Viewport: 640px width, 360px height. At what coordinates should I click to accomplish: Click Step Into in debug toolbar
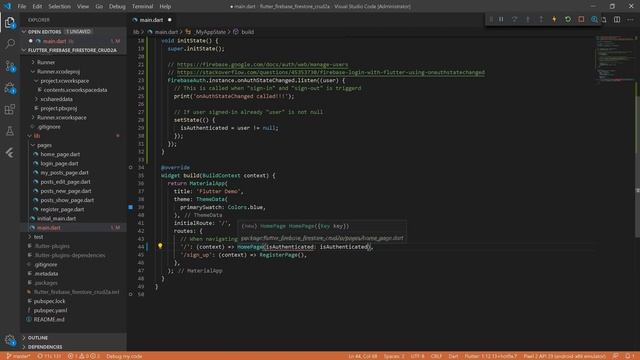tap(528, 19)
